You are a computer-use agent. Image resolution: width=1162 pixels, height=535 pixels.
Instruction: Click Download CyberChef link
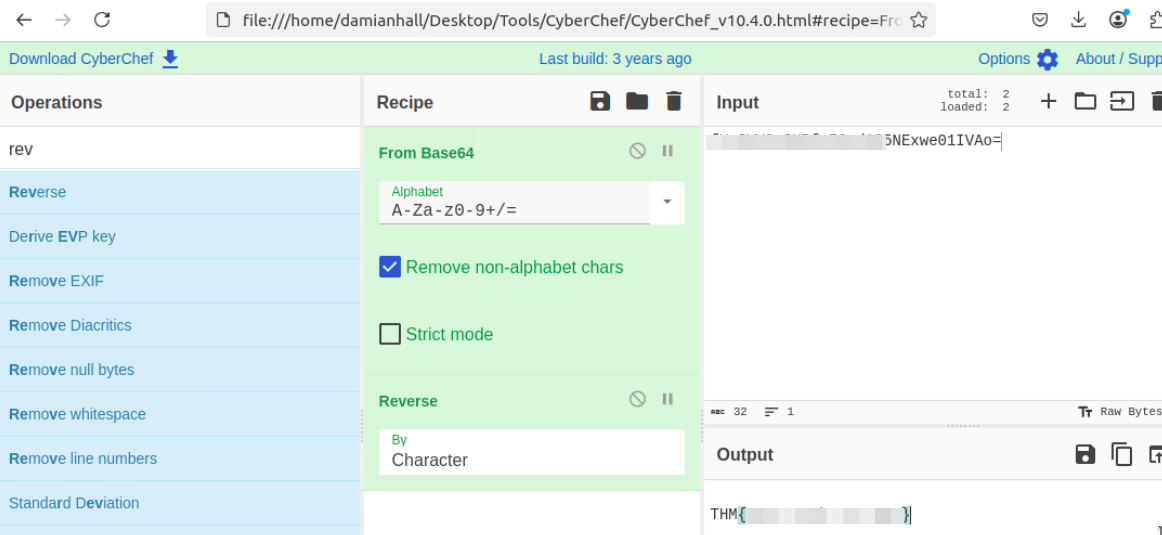tap(93, 59)
